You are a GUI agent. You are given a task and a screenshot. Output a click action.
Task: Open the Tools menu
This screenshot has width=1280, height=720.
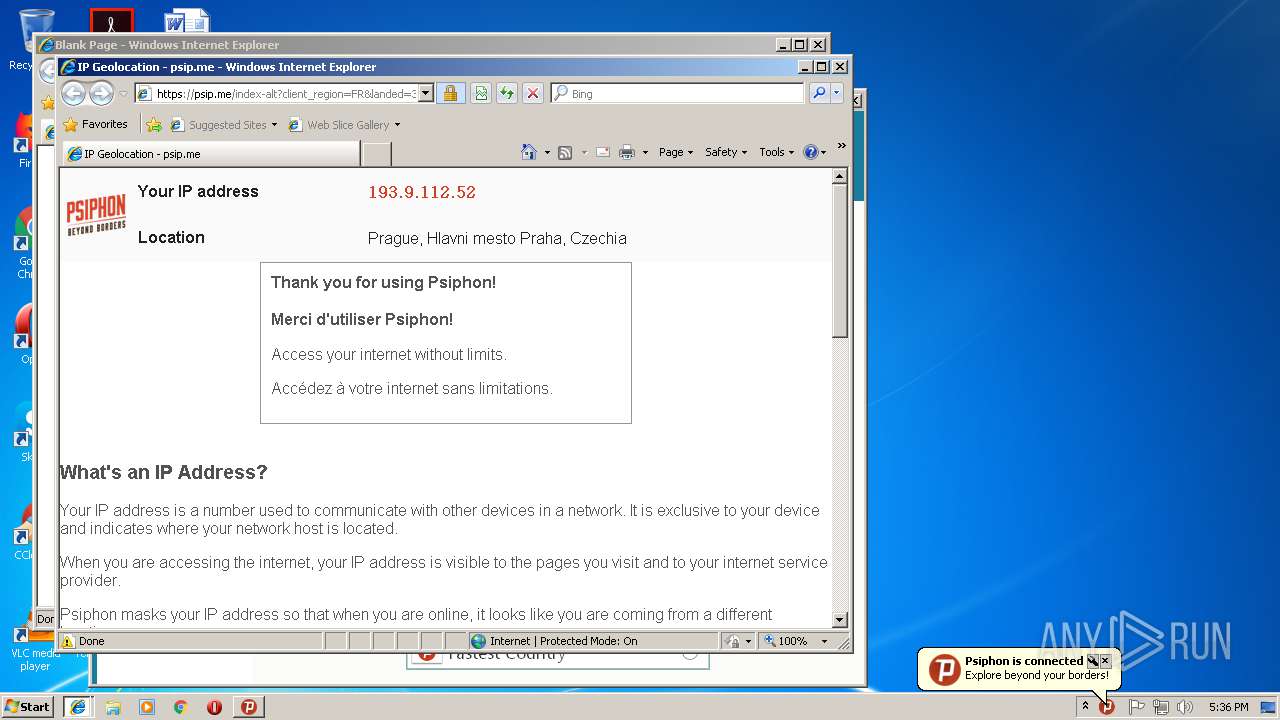776,152
